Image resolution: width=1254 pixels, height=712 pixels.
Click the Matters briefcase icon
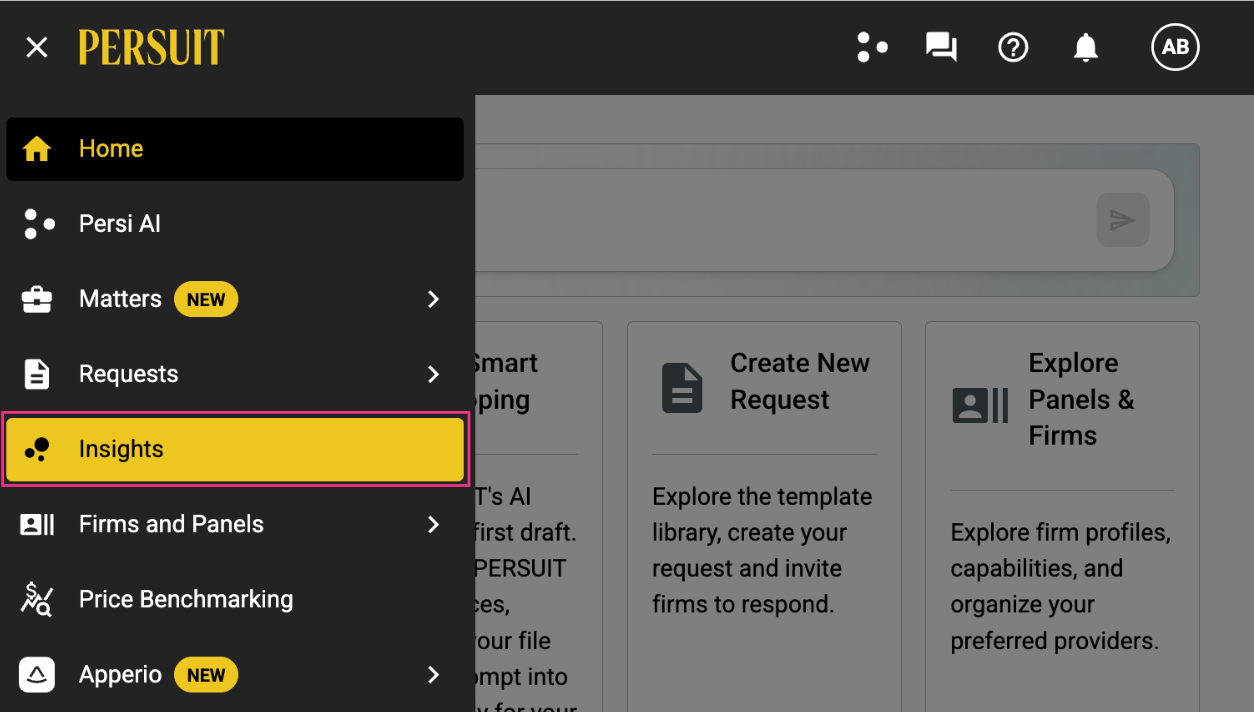pyautogui.click(x=37, y=299)
